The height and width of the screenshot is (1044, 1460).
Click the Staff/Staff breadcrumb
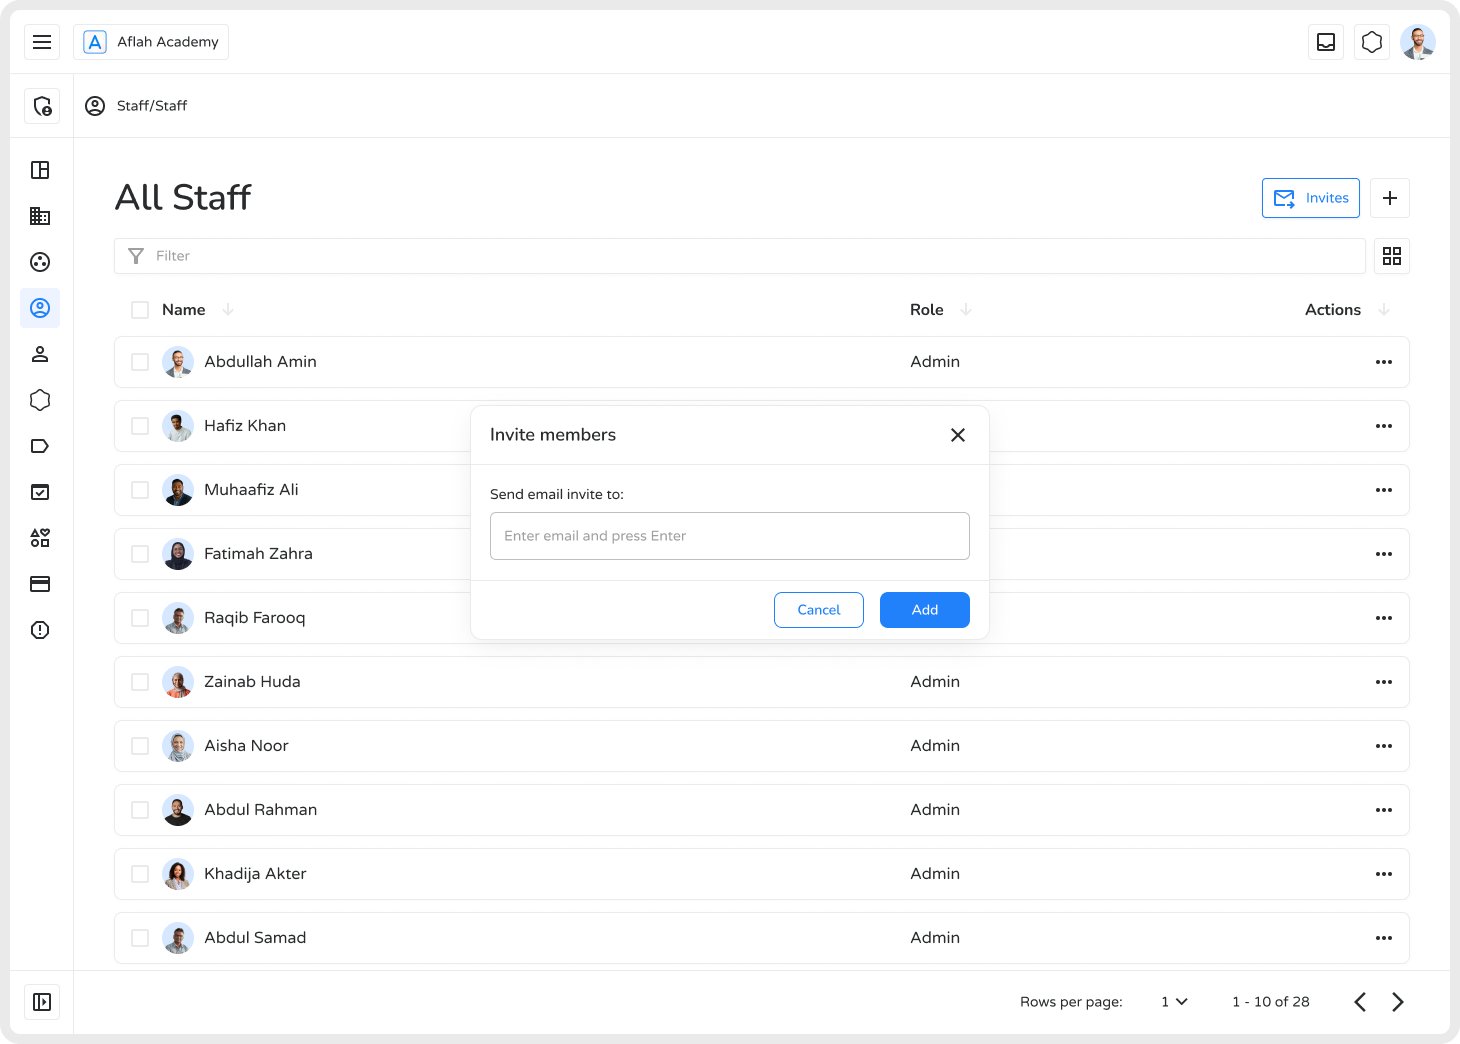151,106
